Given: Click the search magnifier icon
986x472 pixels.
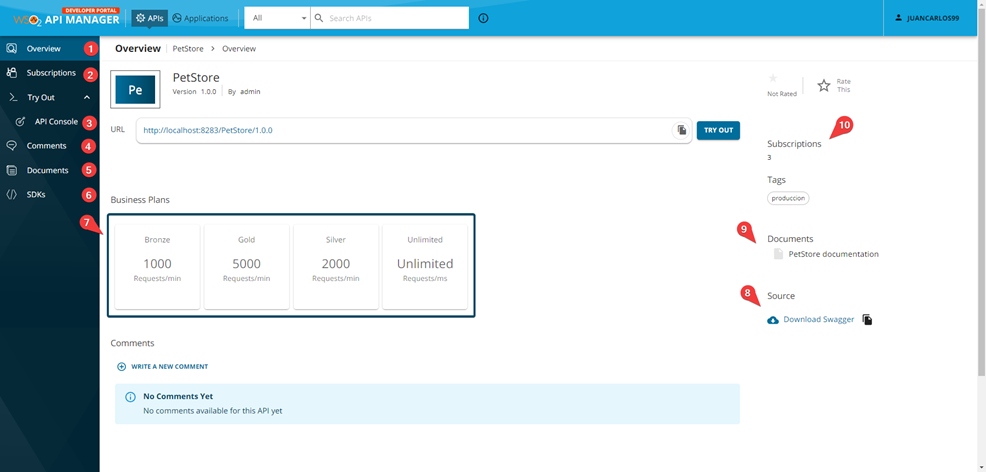Looking at the screenshot, I should [x=319, y=18].
